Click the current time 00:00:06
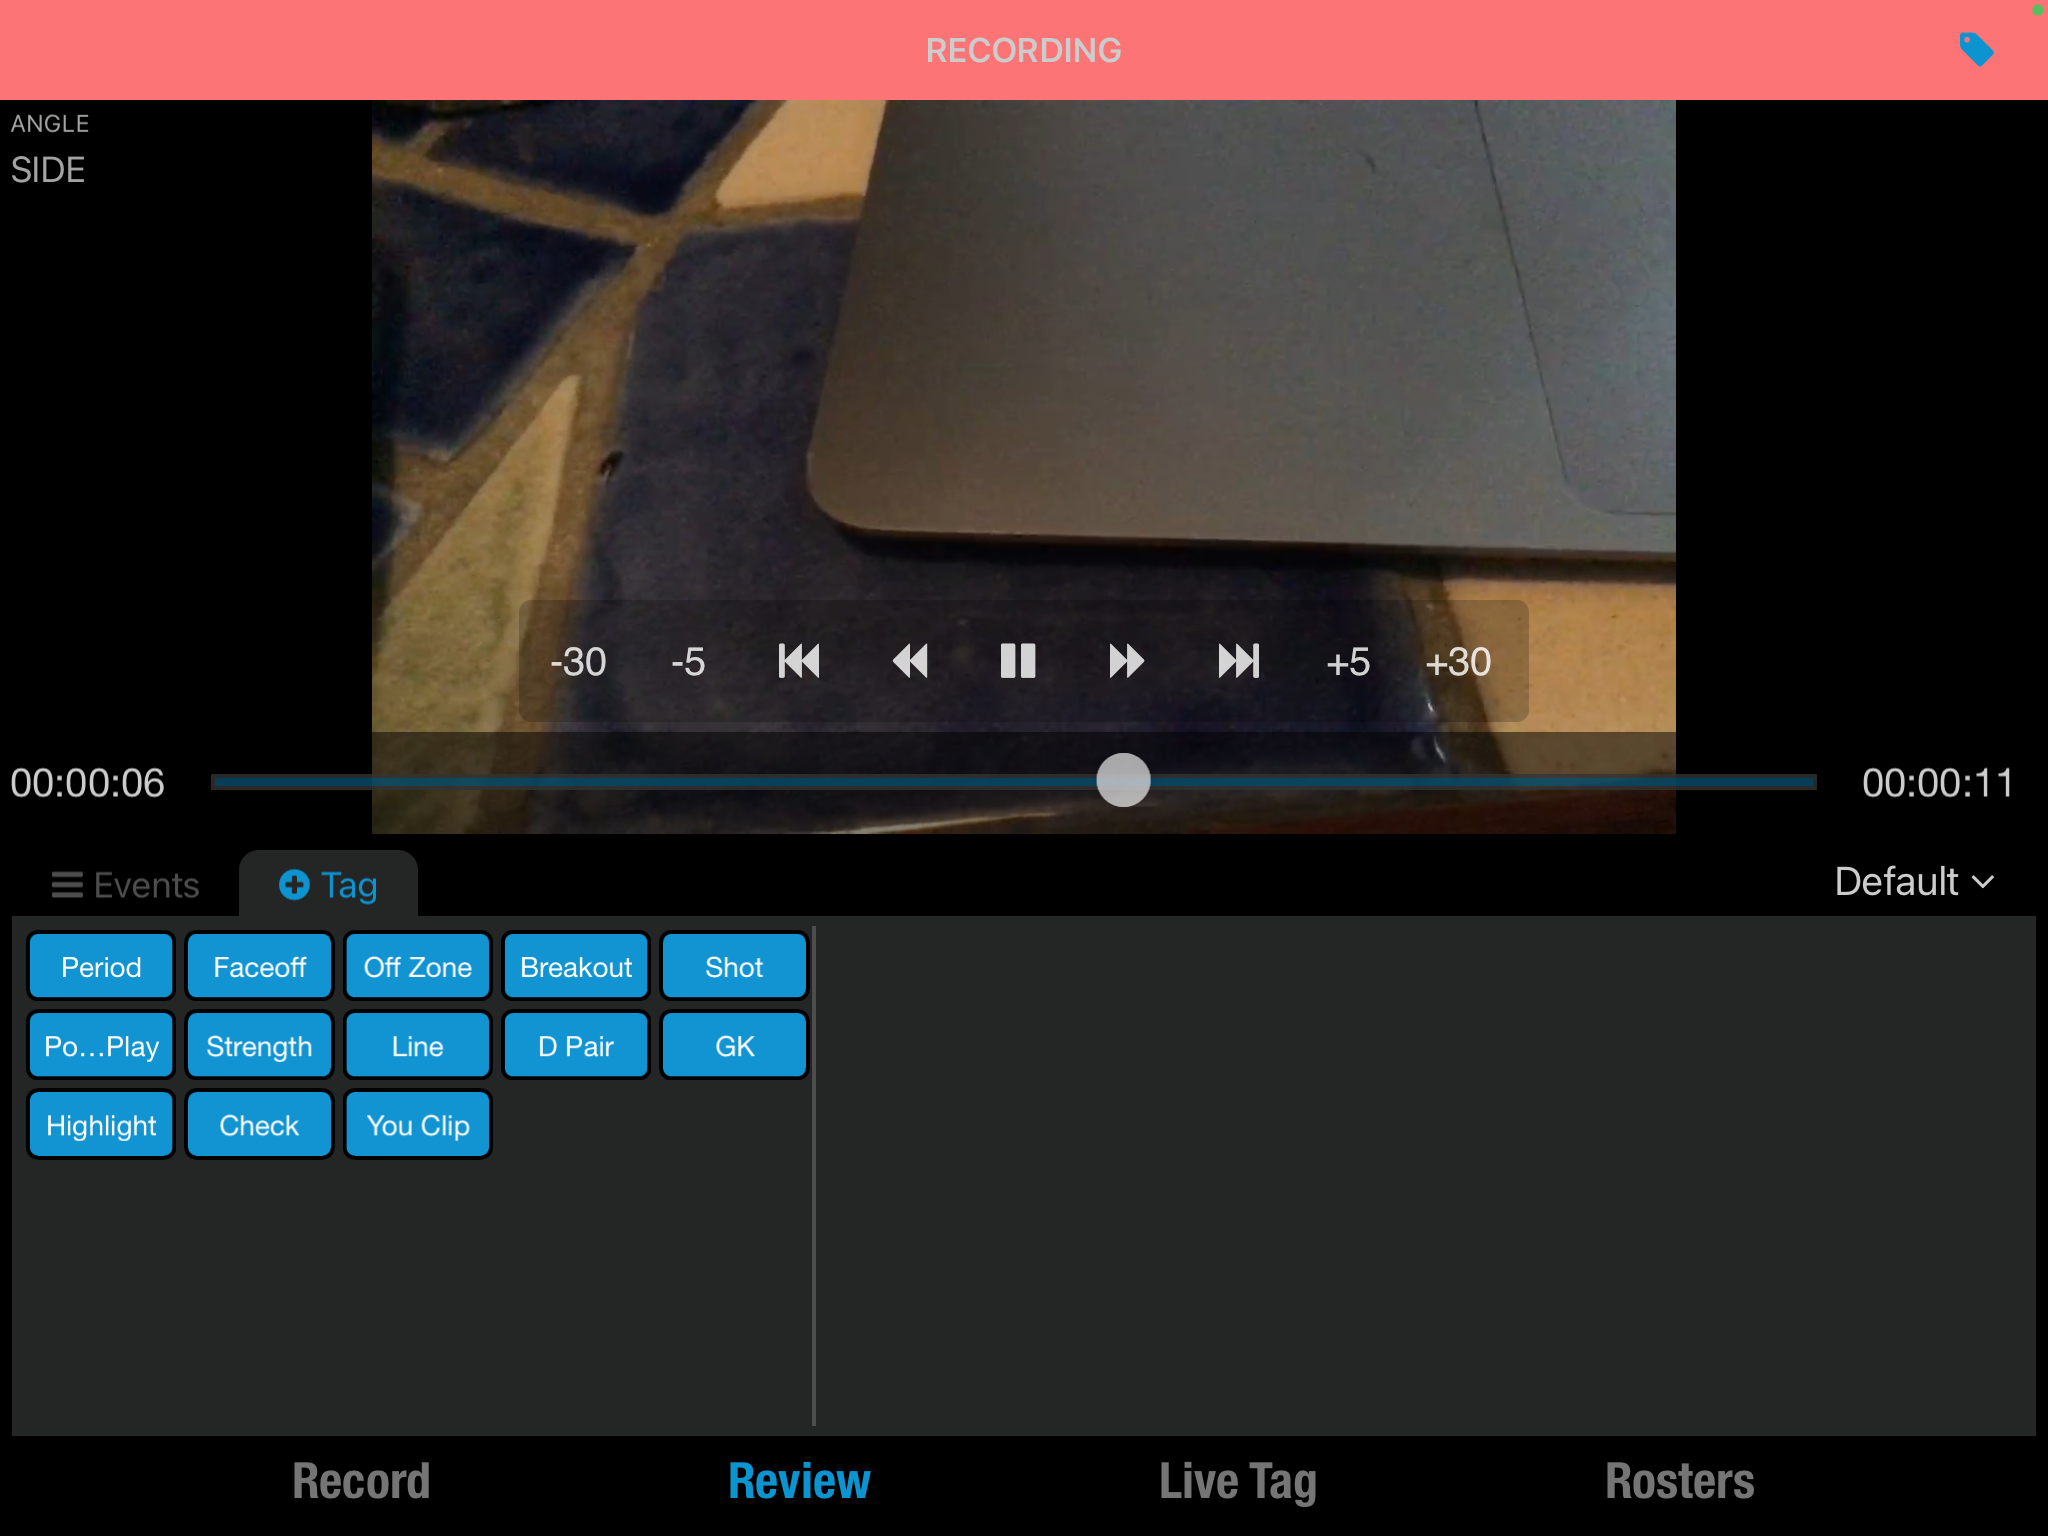This screenshot has height=1536, width=2048. [88, 783]
